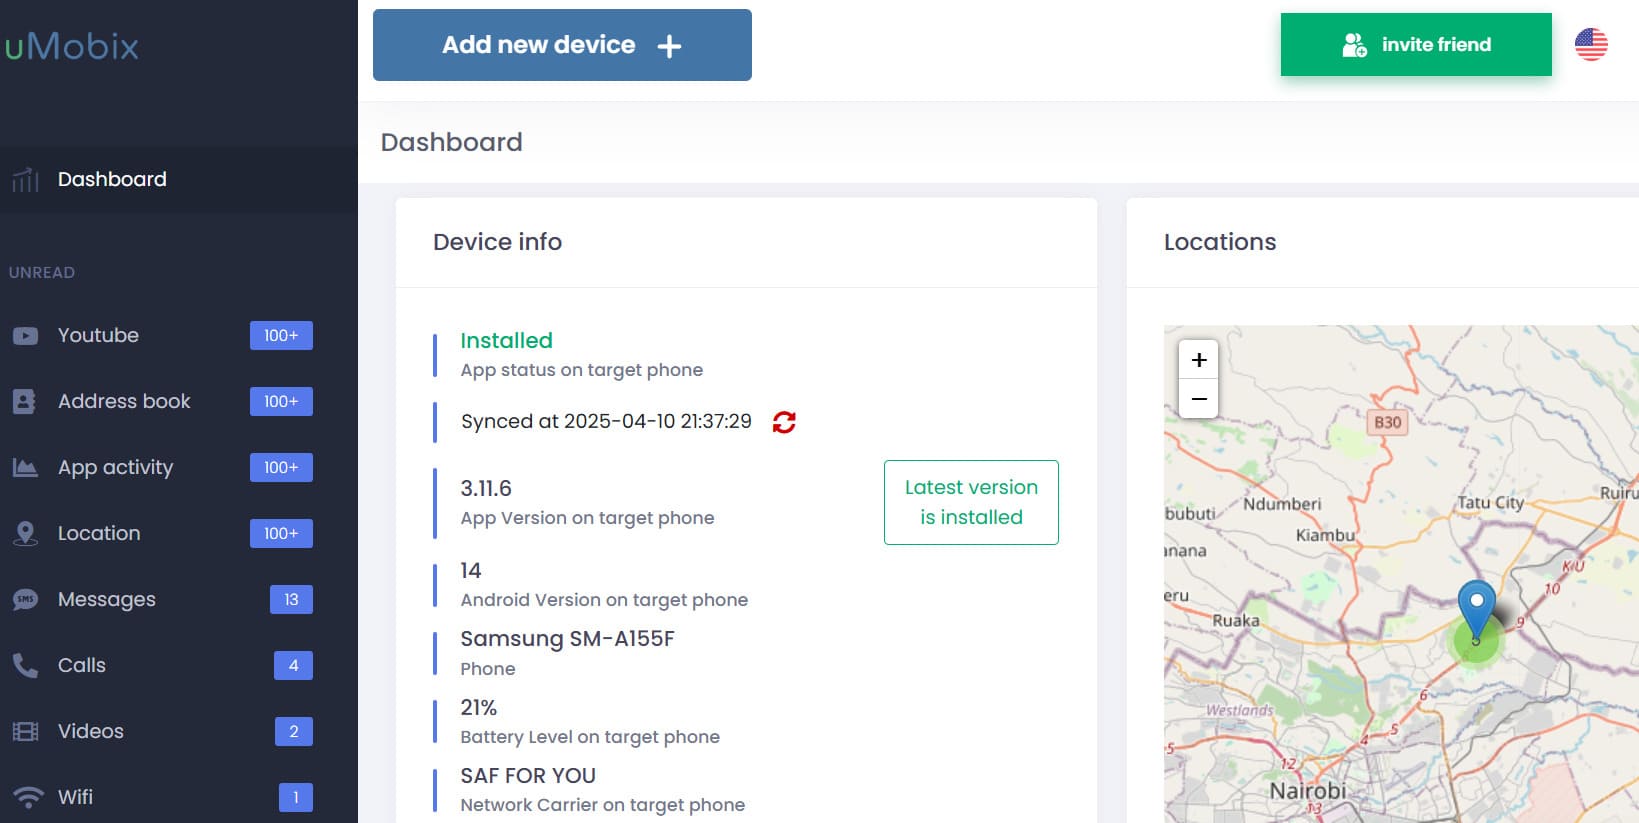Click Kiambu label on the map

pyautogui.click(x=1325, y=535)
